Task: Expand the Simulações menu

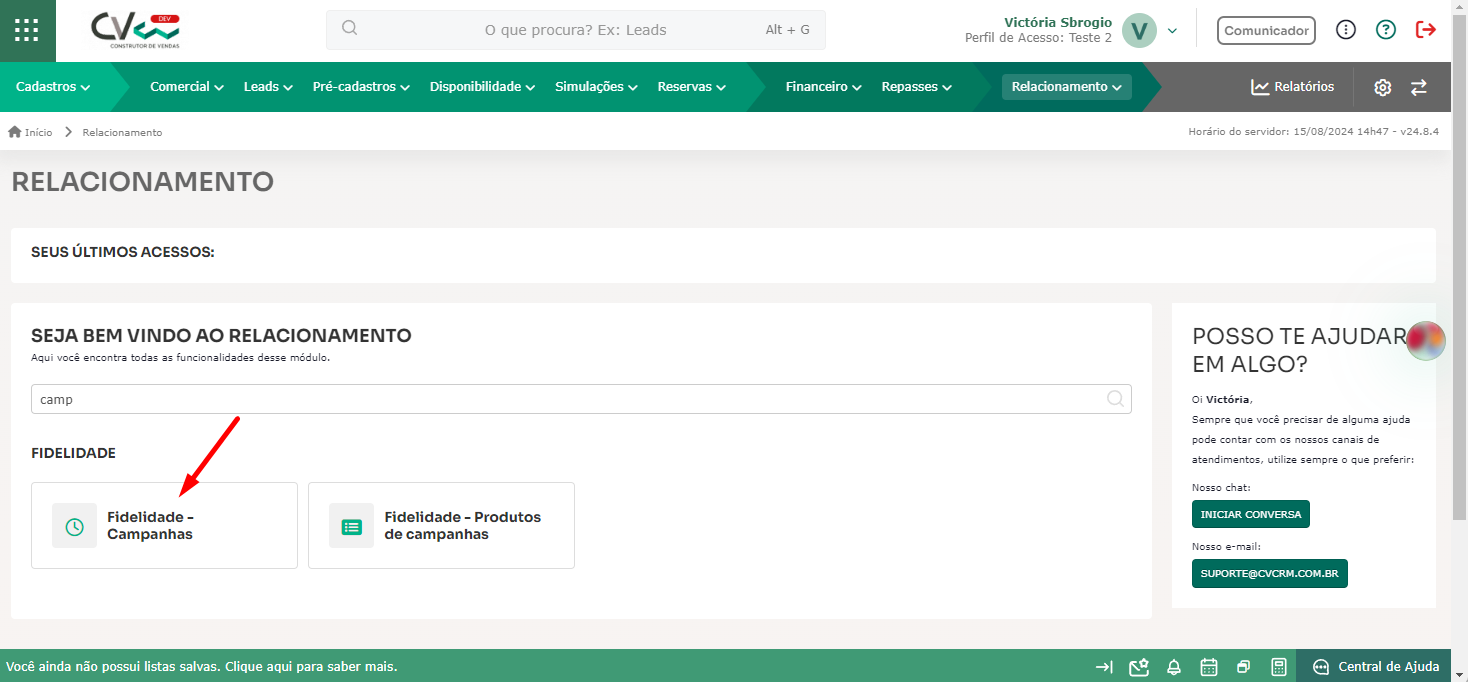Action: tap(596, 87)
